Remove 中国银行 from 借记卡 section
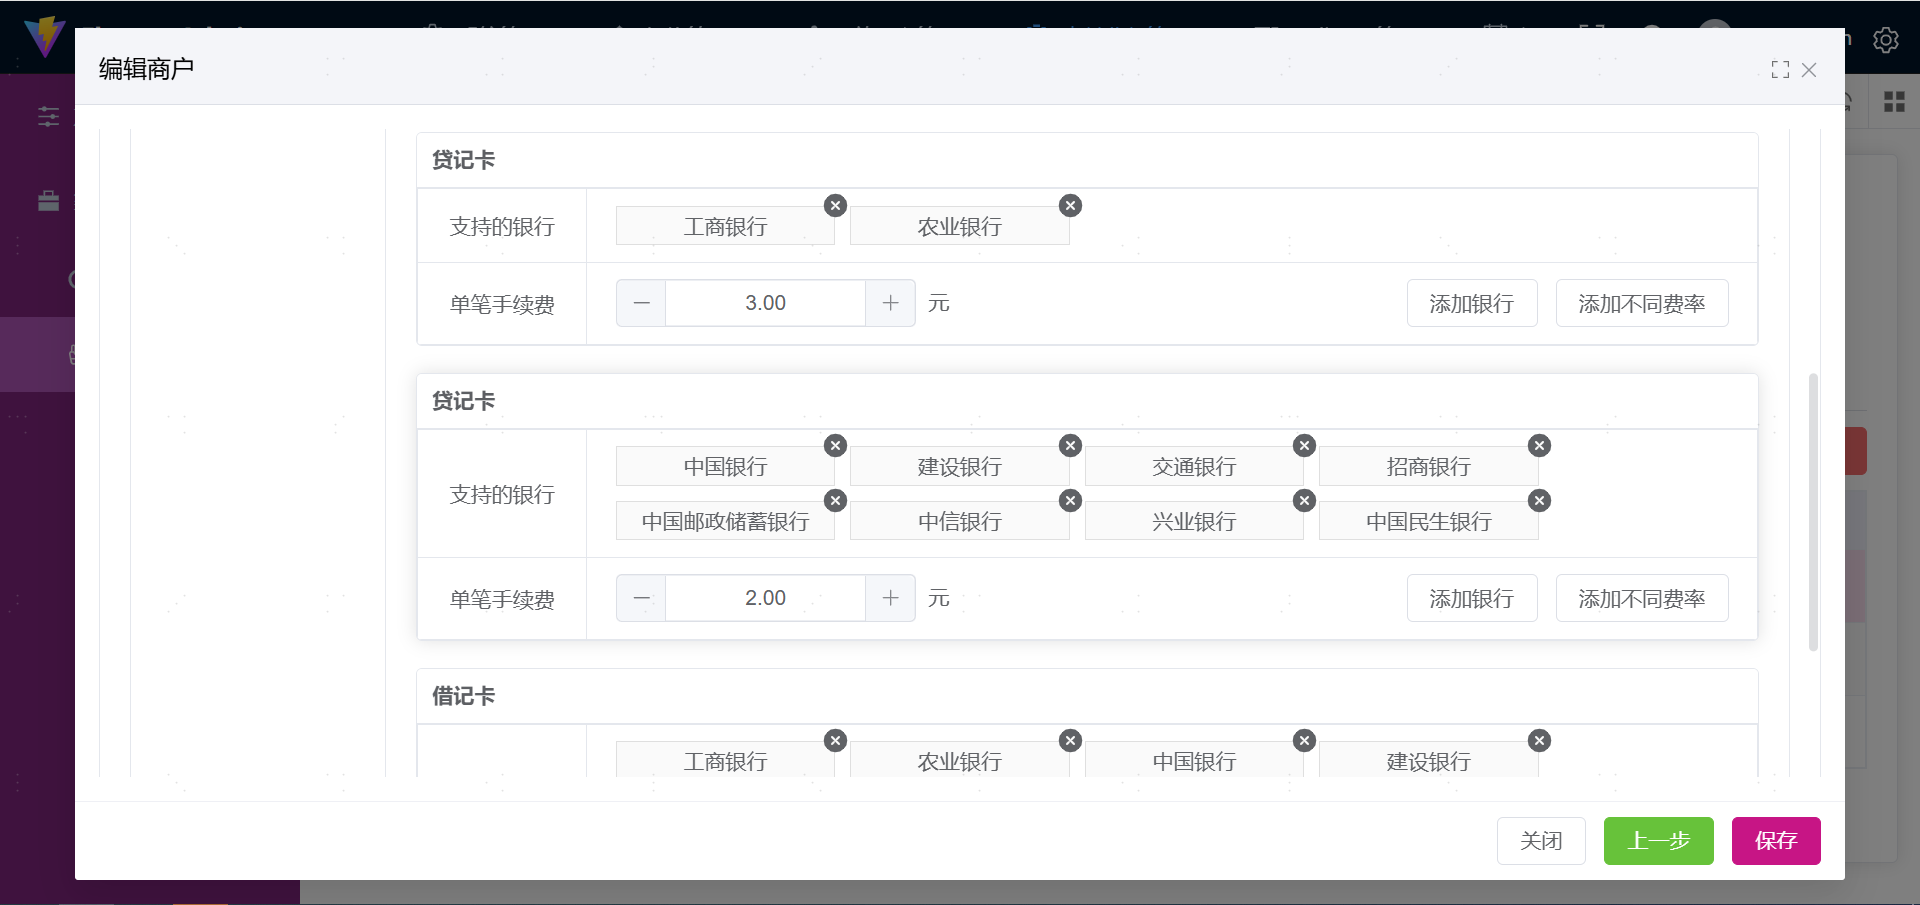 (1304, 741)
